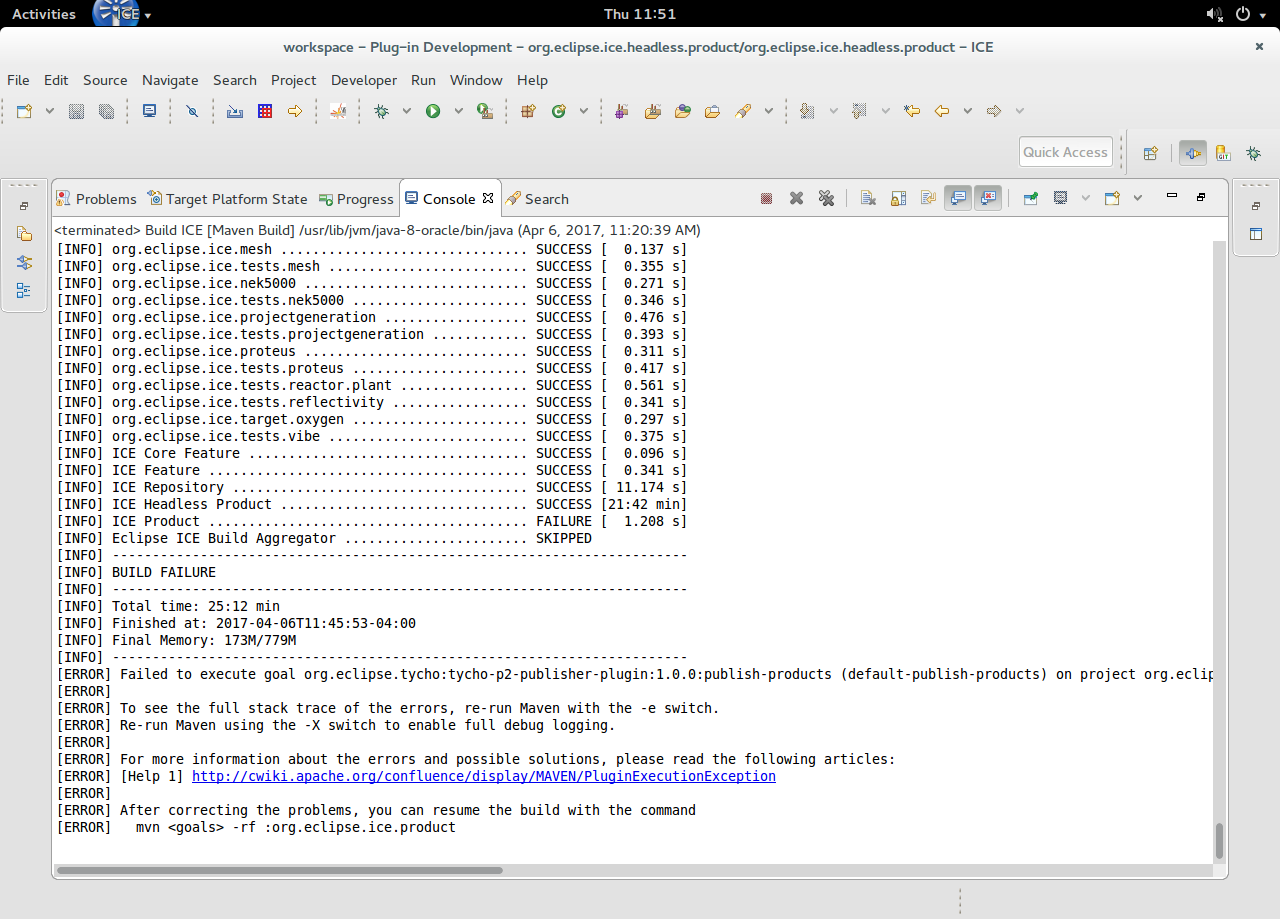The image size is (1280, 919).
Task: Open the Back history dropdown arrow
Action: [x=967, y=111]
